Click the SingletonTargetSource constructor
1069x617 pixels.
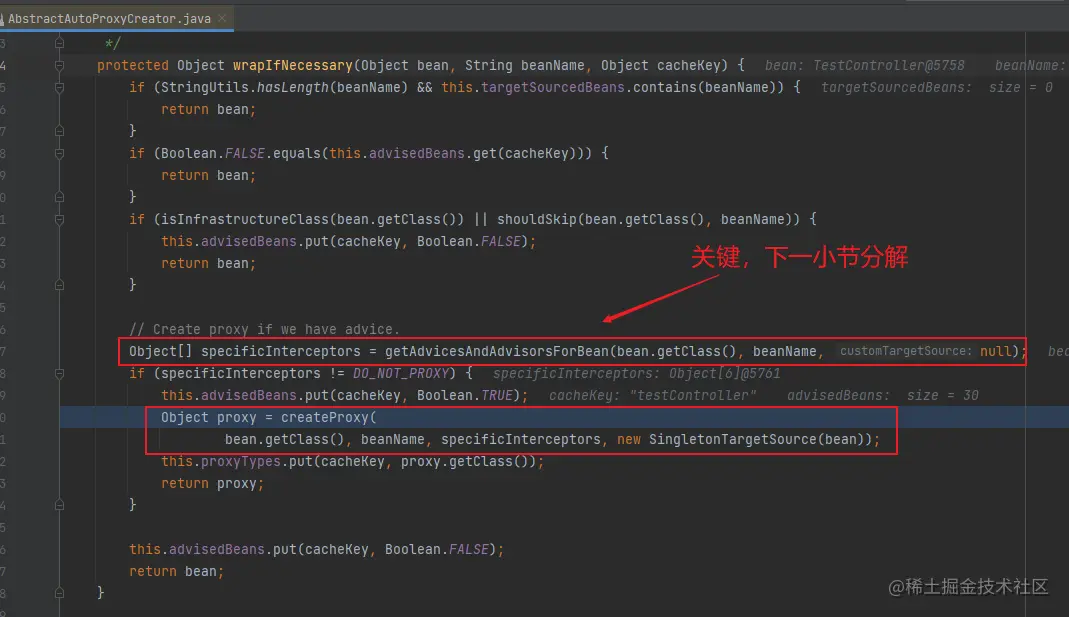tap(732, 440)
